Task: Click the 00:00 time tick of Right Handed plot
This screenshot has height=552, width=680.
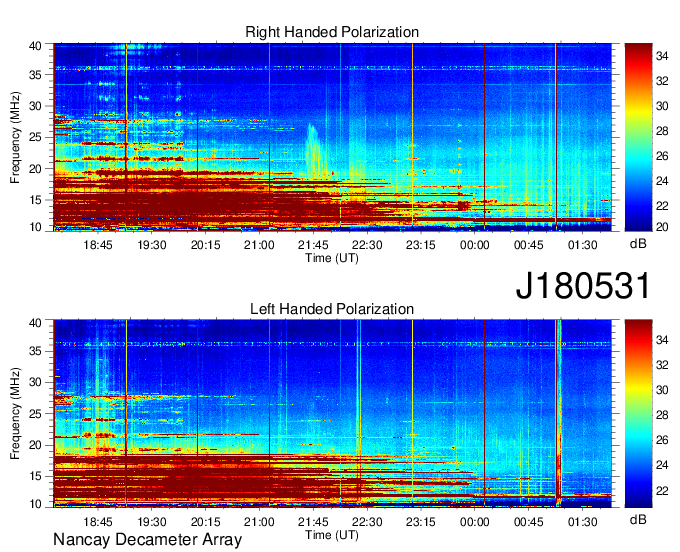Action: (x=475, y=245)
